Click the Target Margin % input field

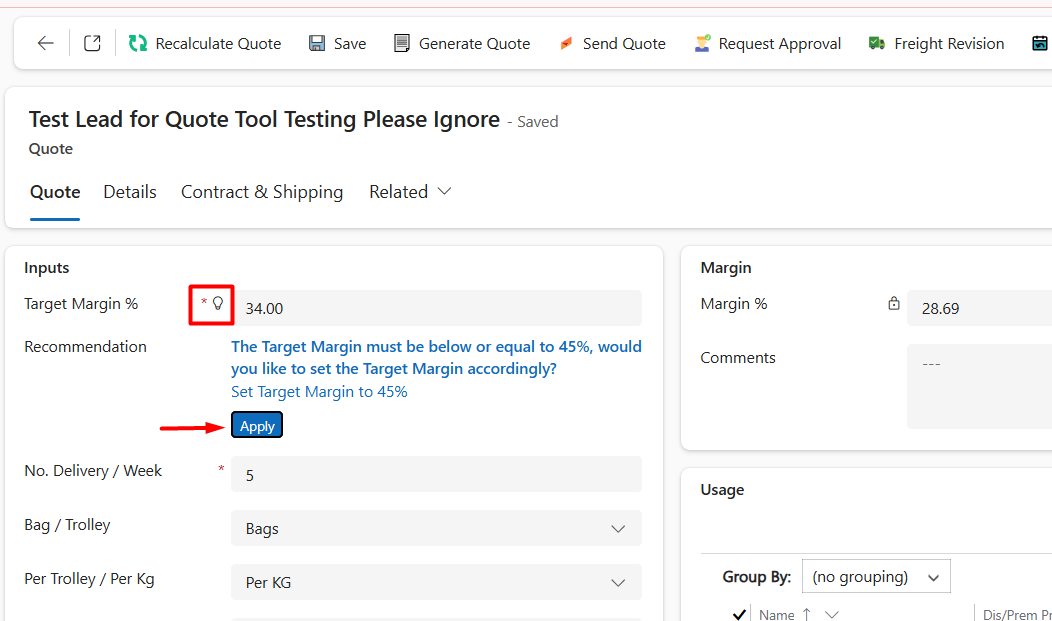click(x=436, y=308)
